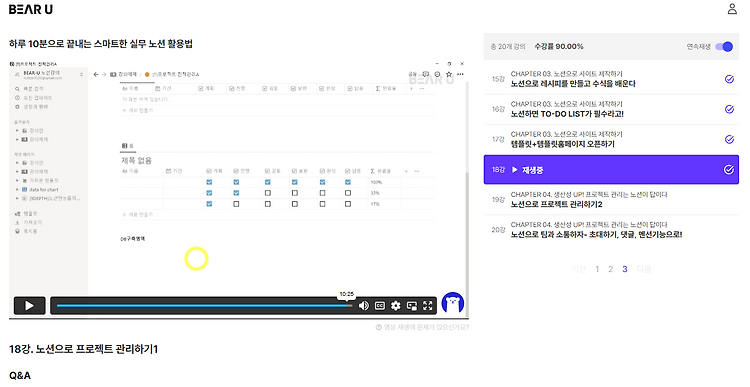
Task: Click the blue bear chat icon
Action: [452, 303]
